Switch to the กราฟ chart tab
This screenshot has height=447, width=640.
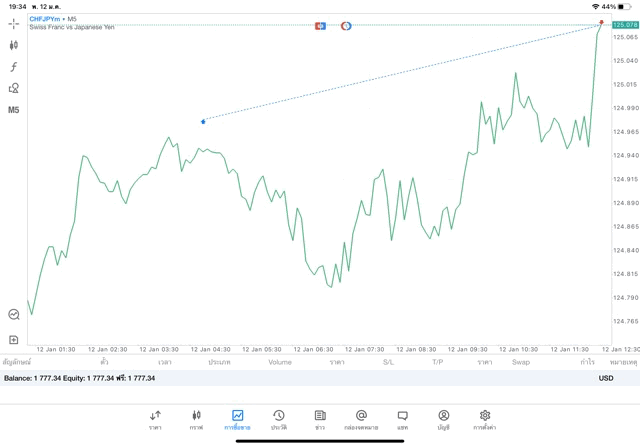coord(196,419)
